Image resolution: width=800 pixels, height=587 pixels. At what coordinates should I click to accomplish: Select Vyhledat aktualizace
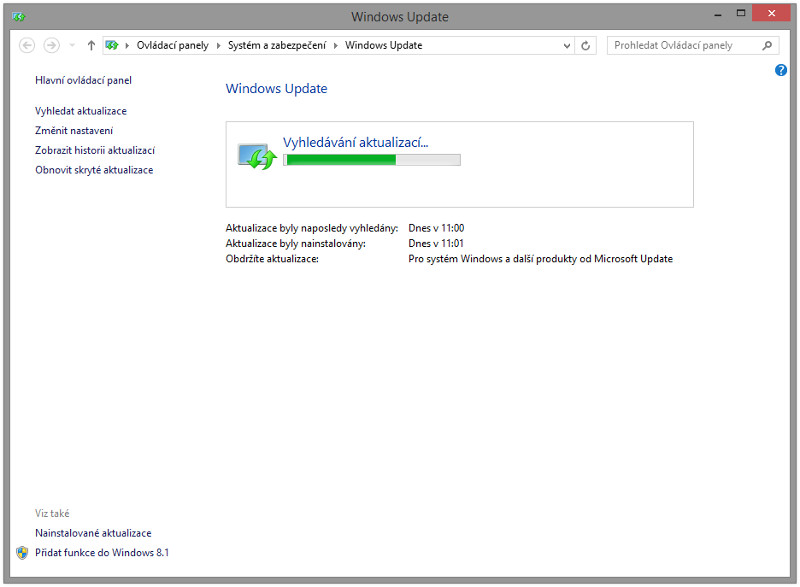81,111
